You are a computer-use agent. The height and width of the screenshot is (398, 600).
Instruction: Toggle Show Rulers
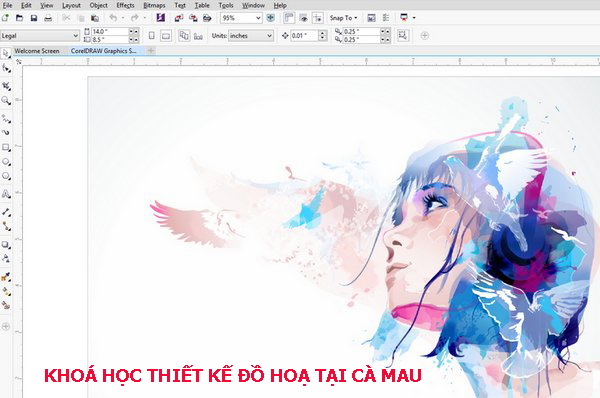point(289,18)
